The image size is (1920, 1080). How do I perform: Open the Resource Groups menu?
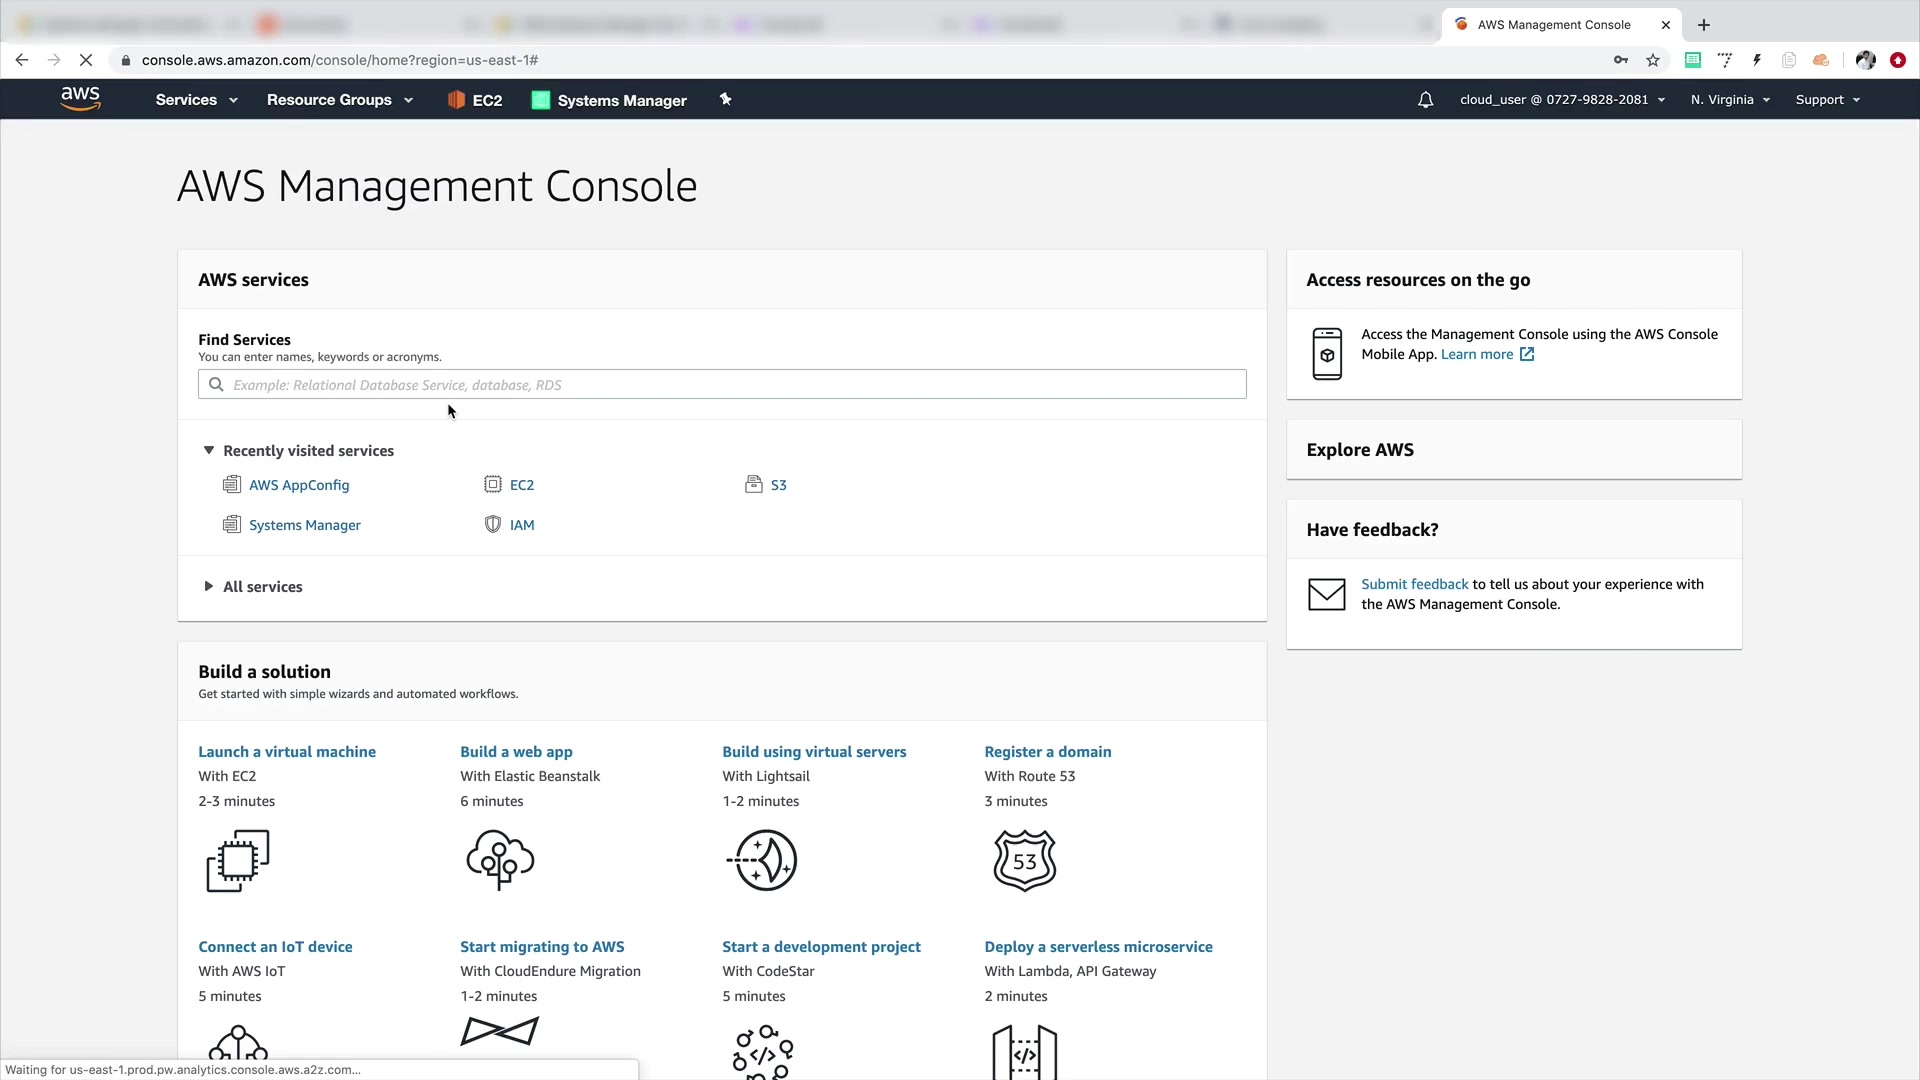[x=339, y=100]
